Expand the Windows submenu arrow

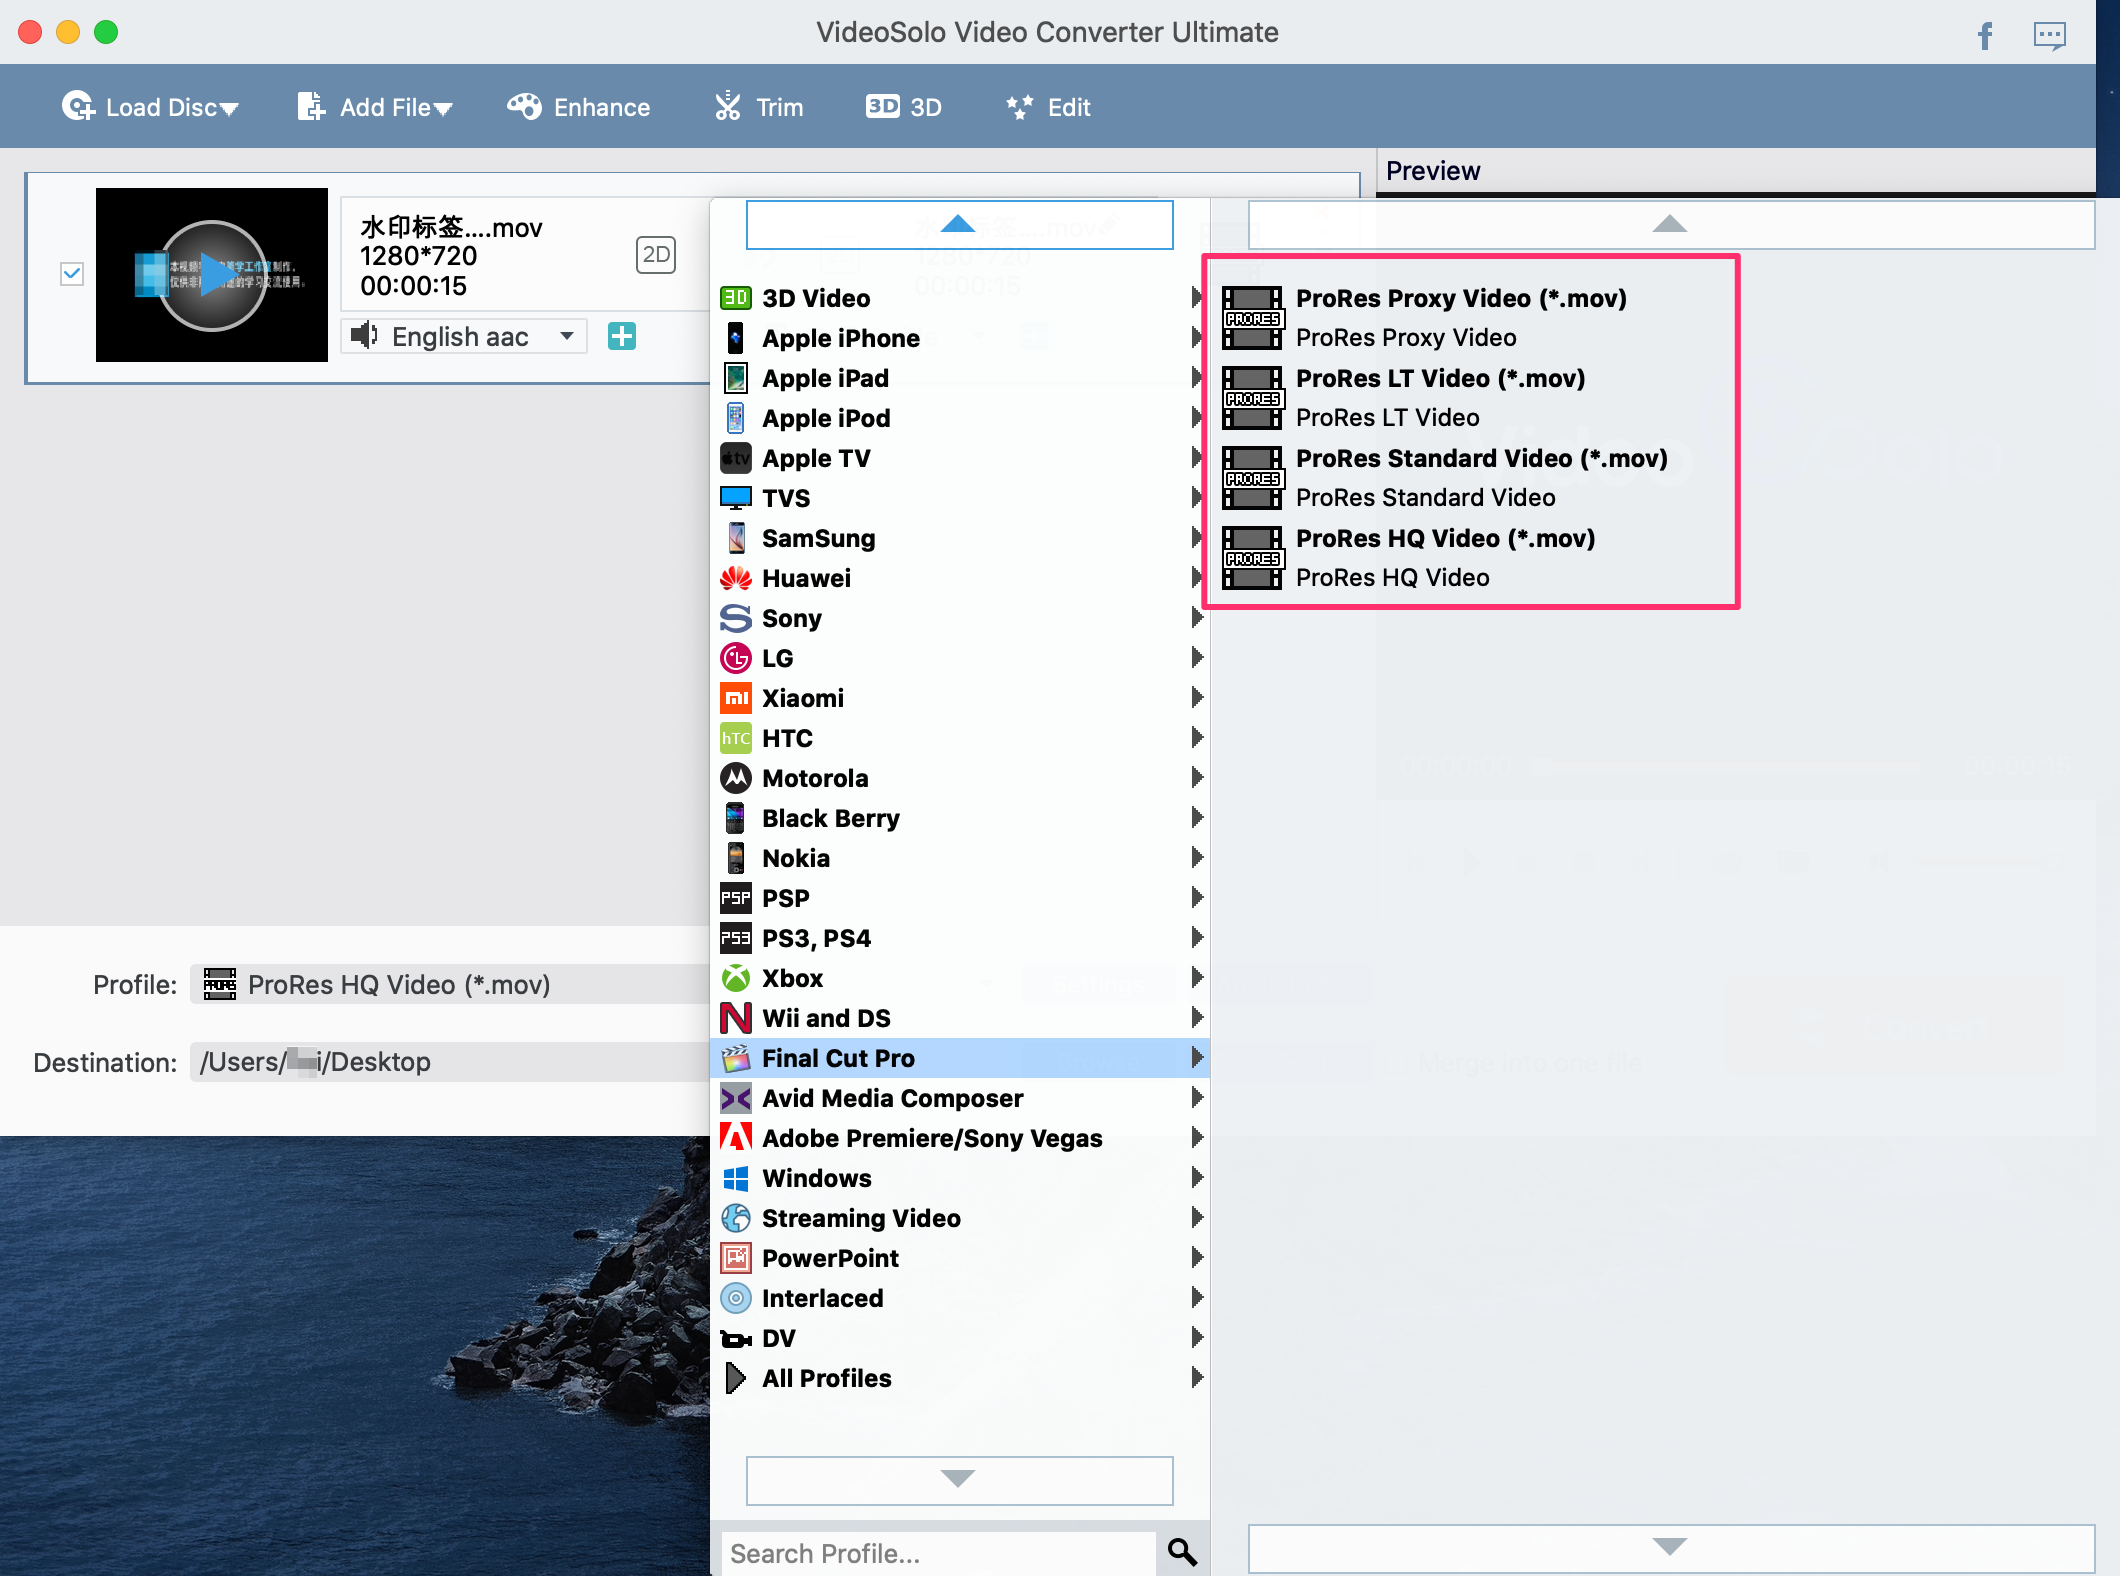point(1197,1178)
